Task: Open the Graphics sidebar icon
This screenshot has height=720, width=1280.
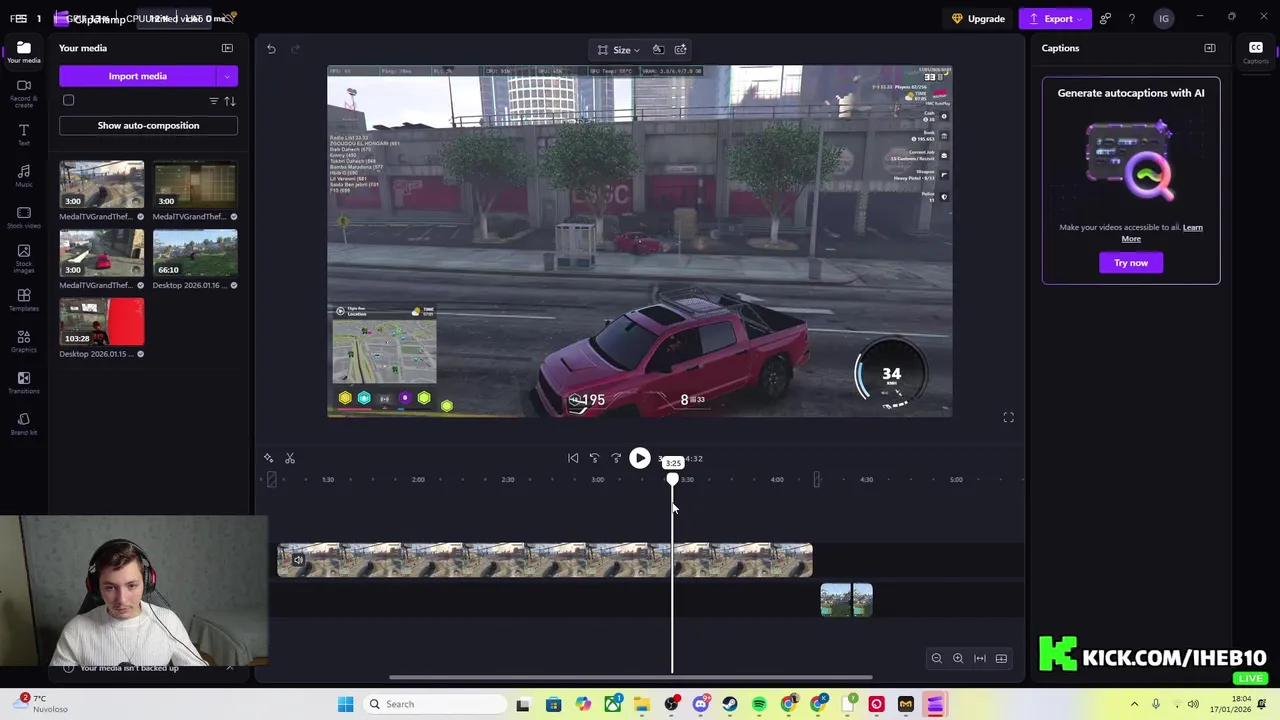Action: click(x=24, y=341)
